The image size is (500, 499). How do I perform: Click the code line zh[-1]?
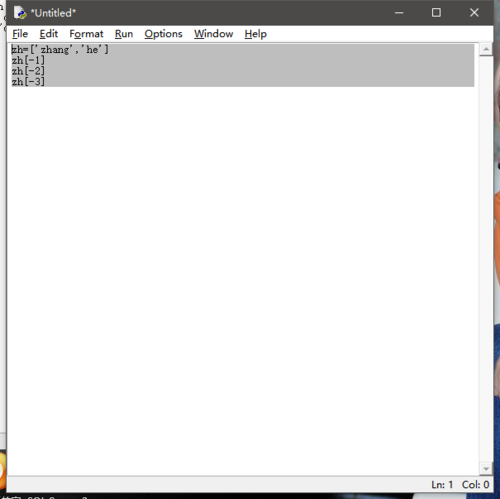pyautogui.click(x=28, y=60)
